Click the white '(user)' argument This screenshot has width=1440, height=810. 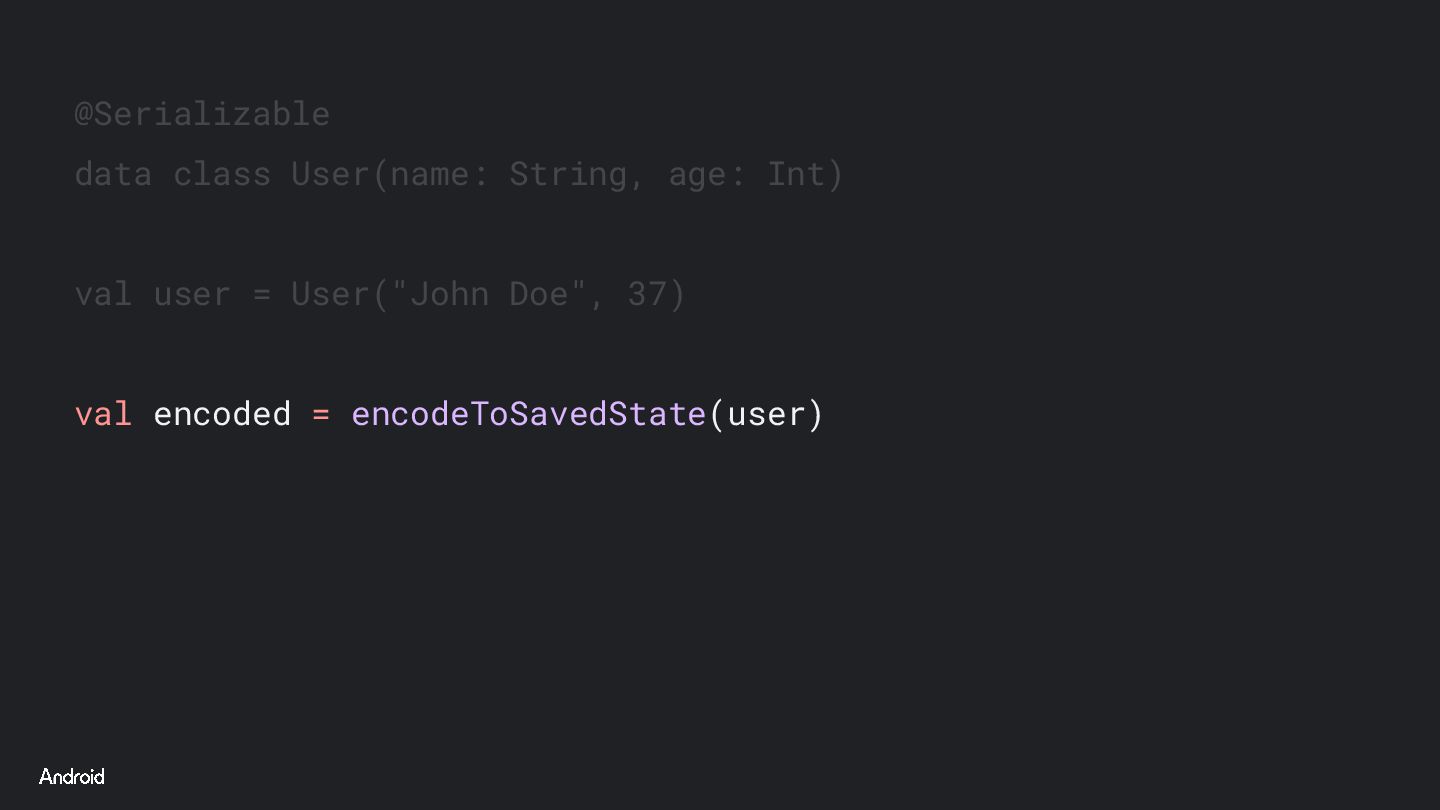[x=766, y=414]
